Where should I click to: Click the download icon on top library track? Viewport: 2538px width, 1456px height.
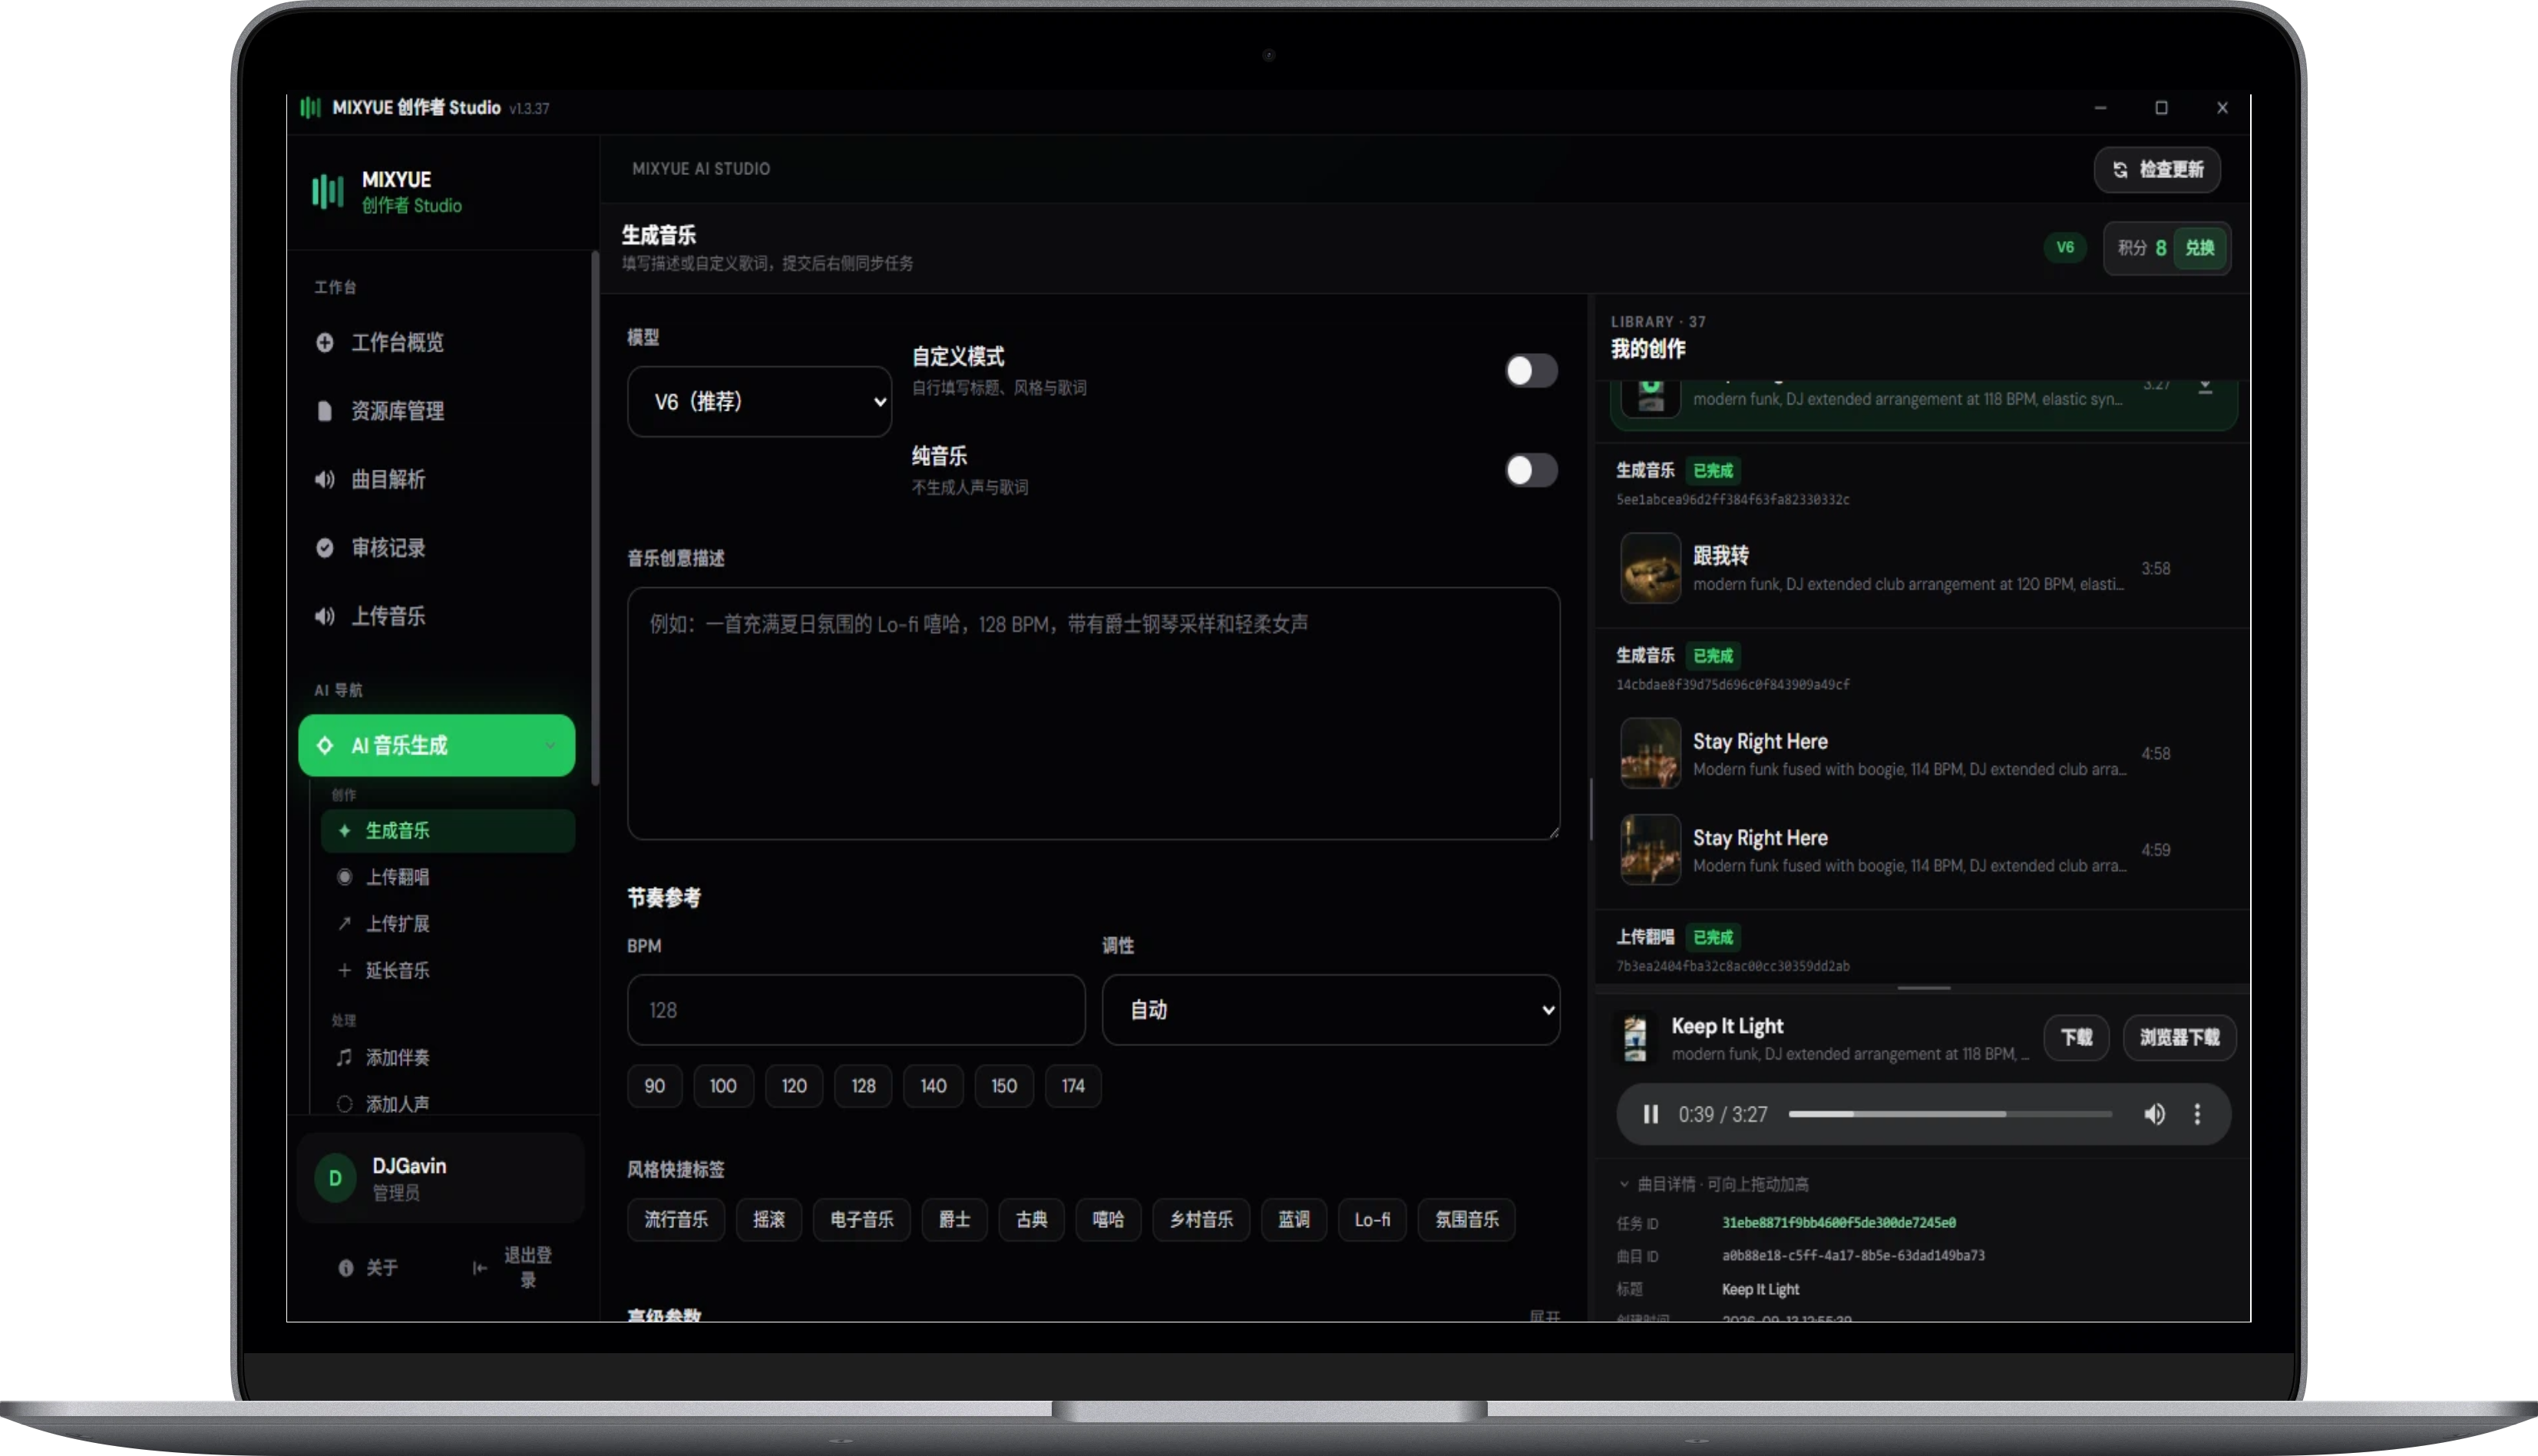[x=2205, y=387]
